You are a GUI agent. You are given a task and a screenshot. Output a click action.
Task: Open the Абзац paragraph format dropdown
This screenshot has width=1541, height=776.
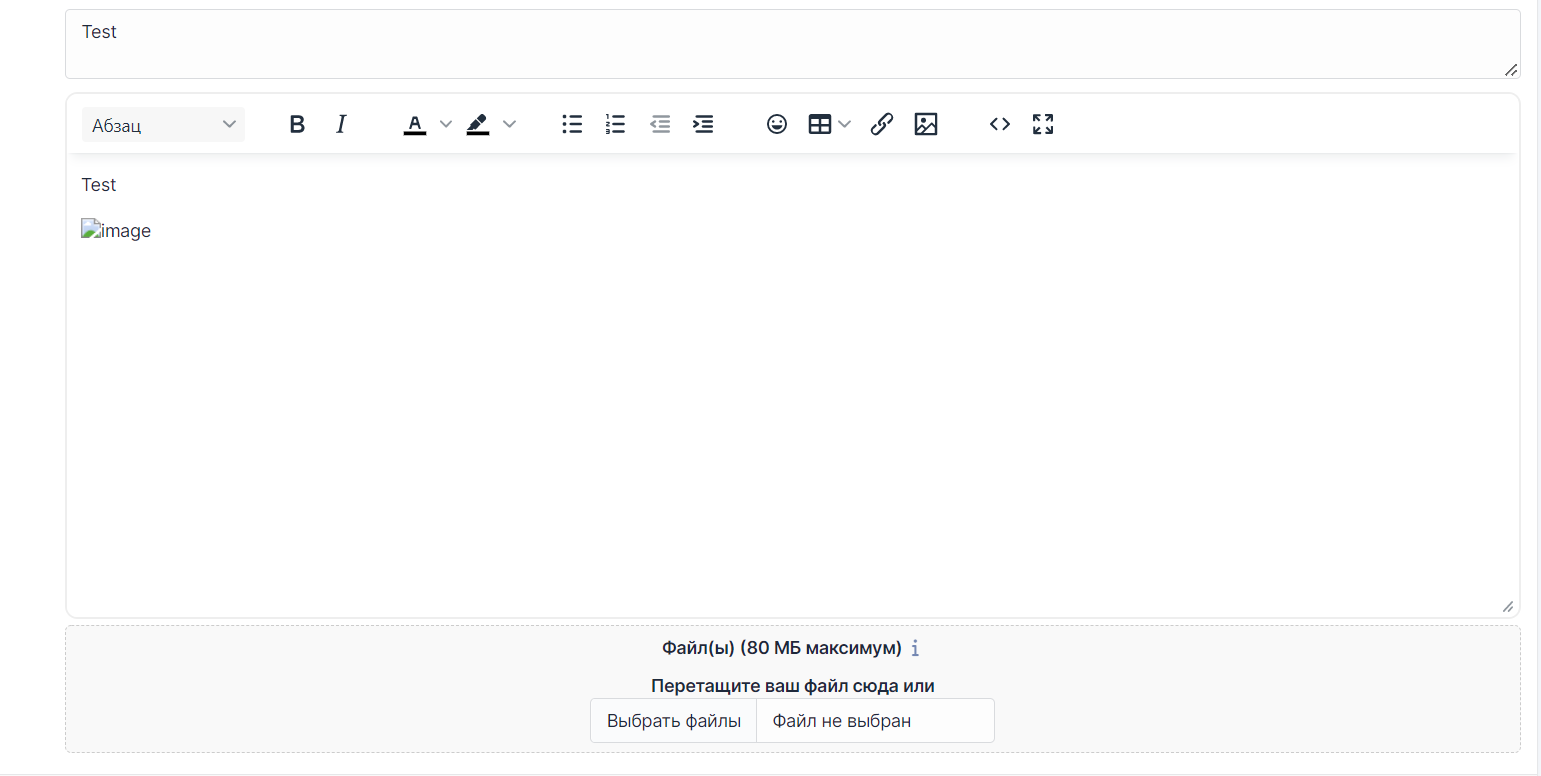click(163, 124)
